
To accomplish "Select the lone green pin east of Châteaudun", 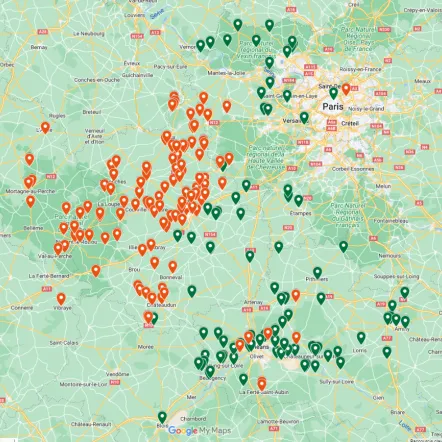I will pos(192,291).
